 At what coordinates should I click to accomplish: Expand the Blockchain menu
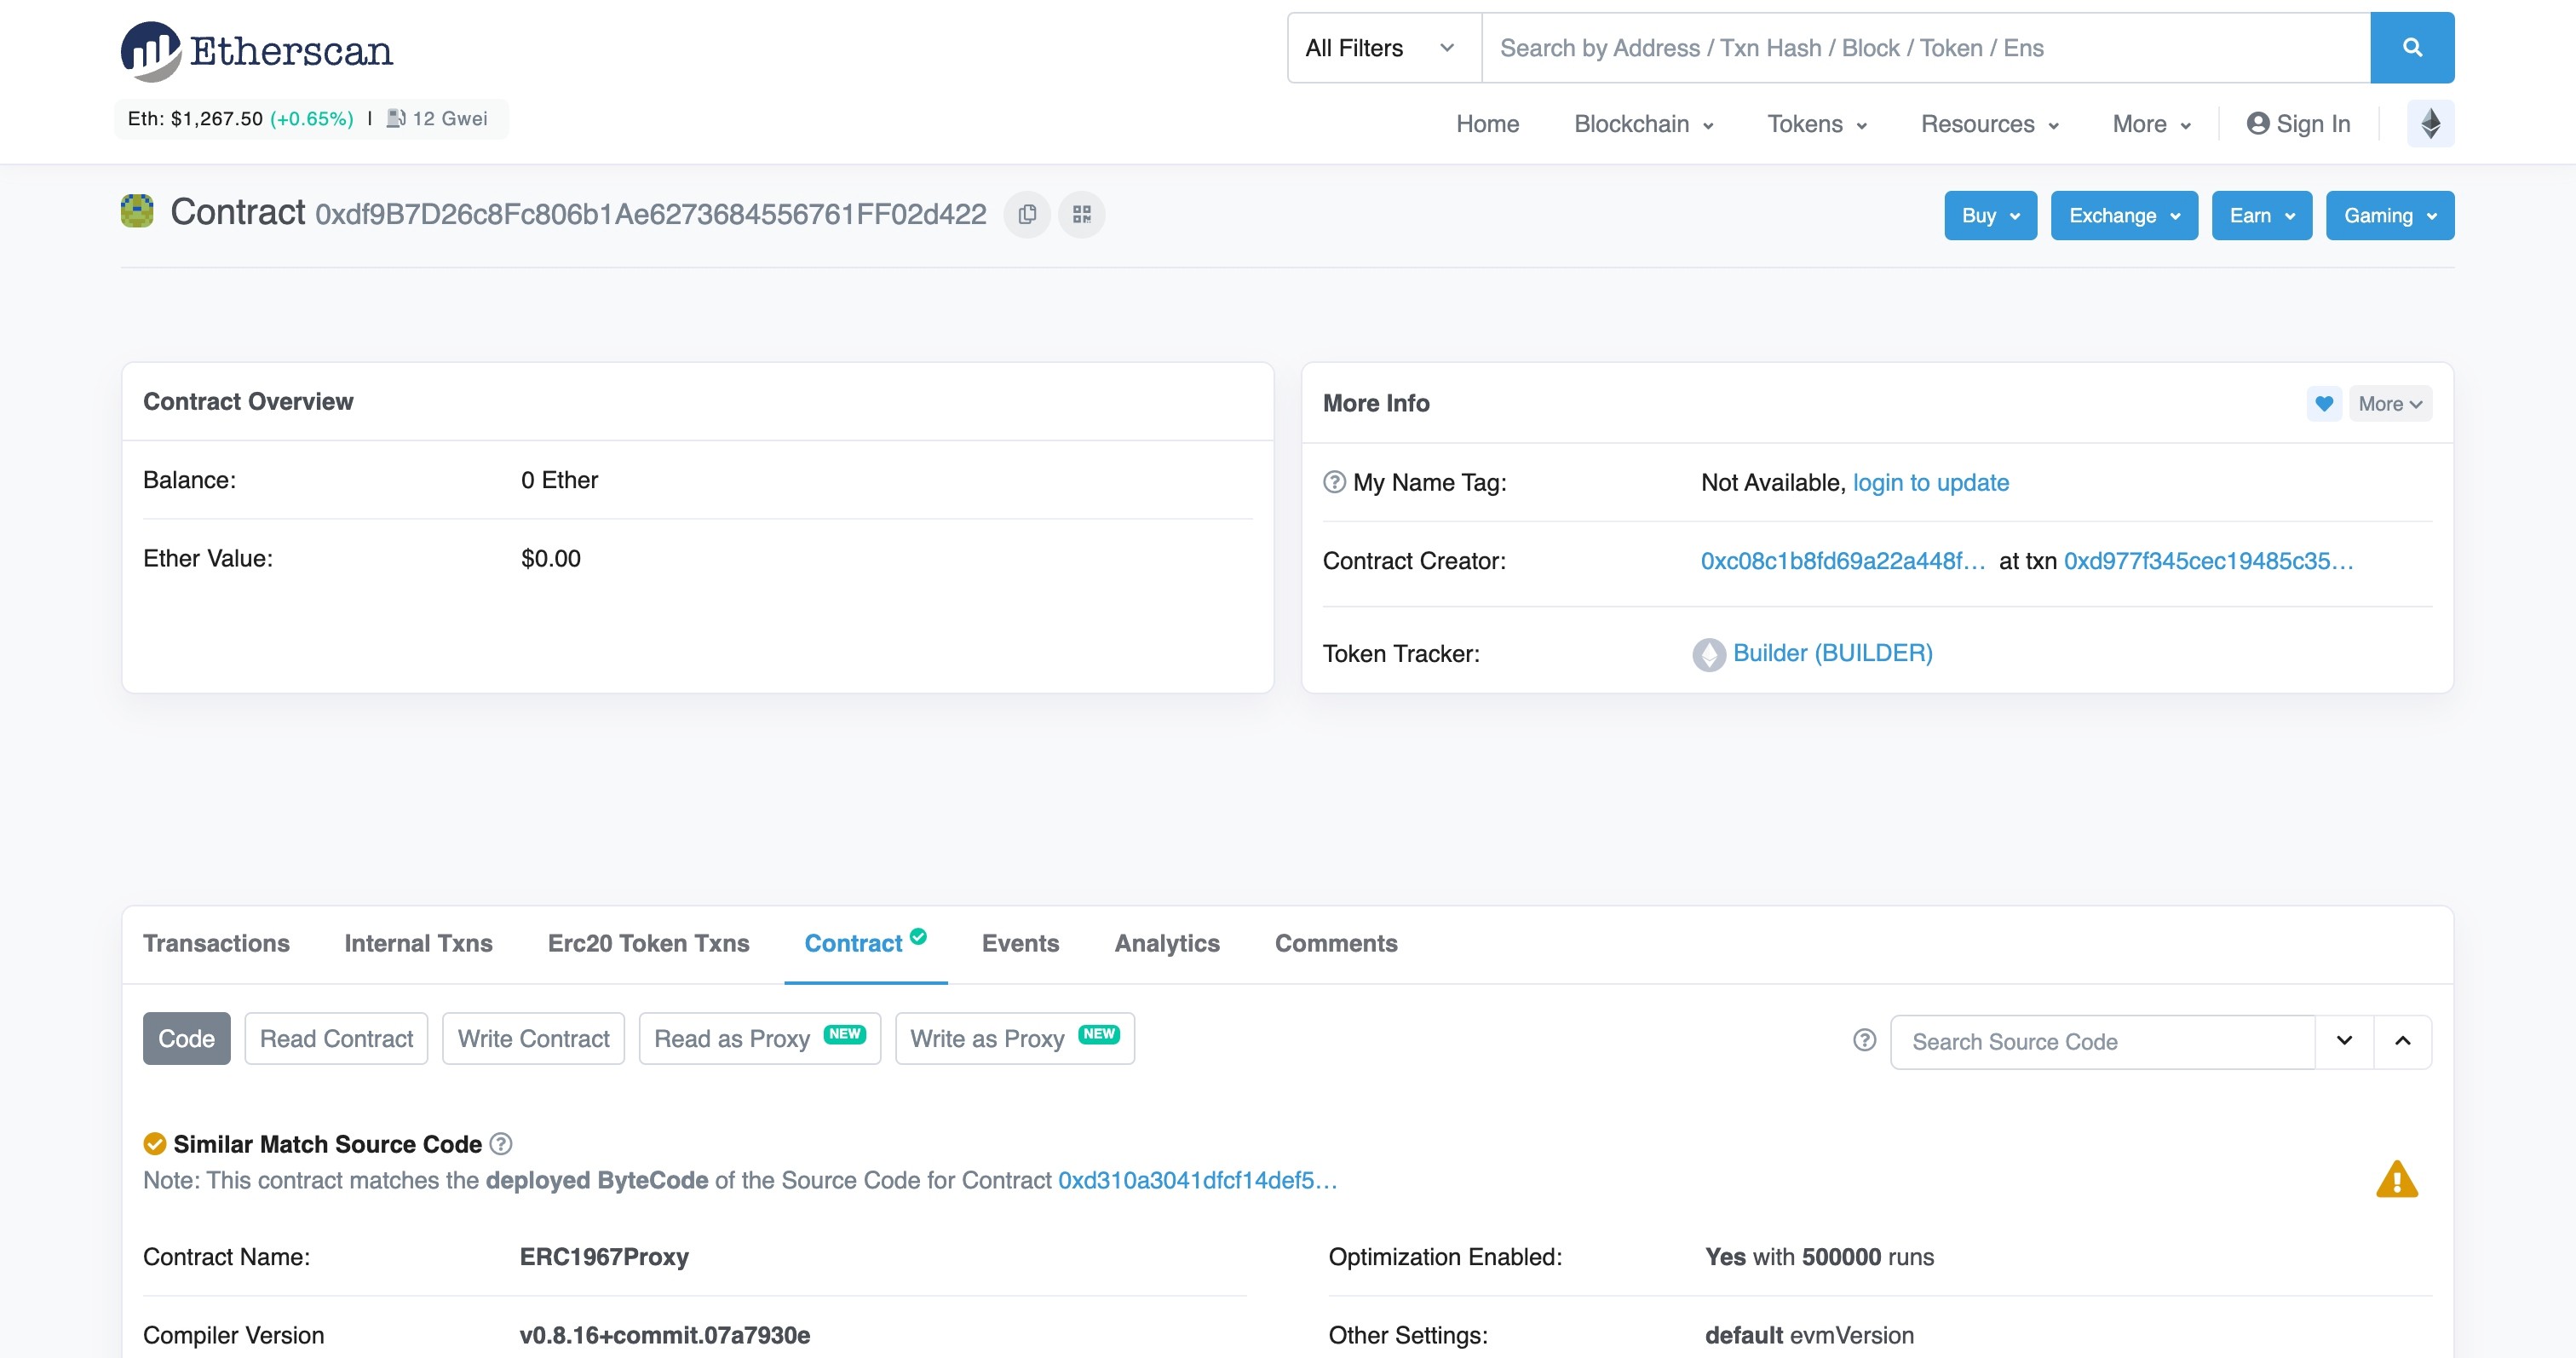click(1644, 124)
